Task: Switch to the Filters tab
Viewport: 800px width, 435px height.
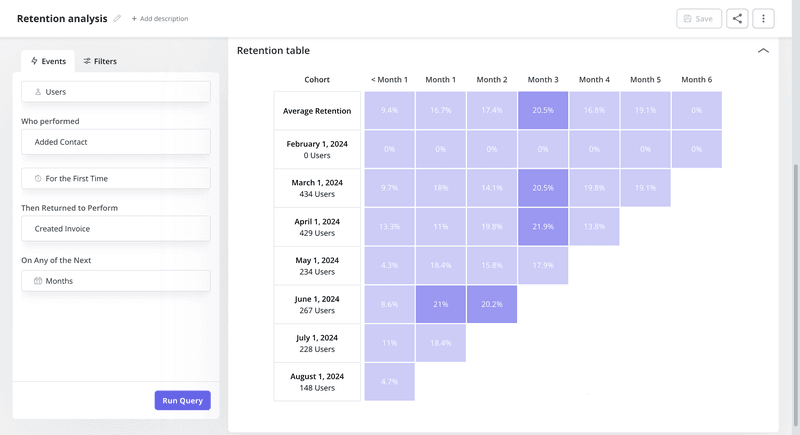Action: [100, 61]
